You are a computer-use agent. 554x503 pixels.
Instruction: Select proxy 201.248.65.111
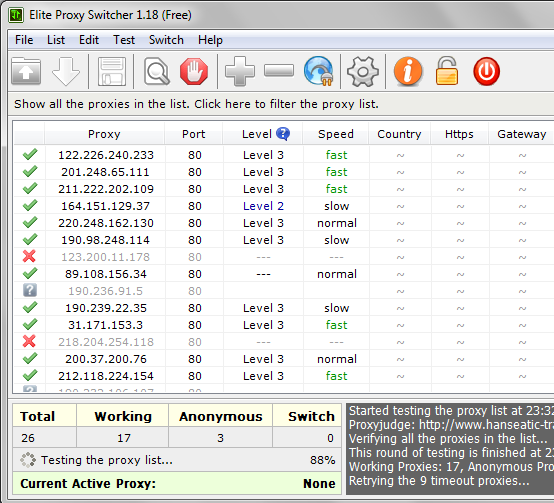tap(105, 172)
